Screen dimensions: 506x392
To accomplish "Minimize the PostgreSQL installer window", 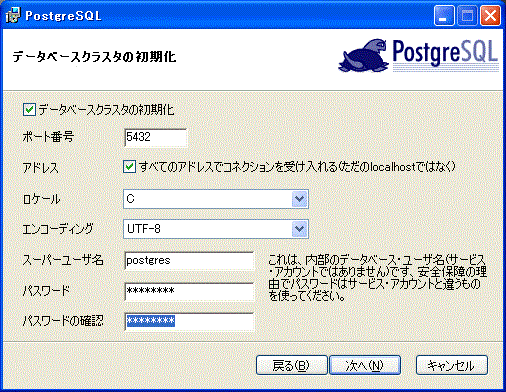I will (444, 16).
